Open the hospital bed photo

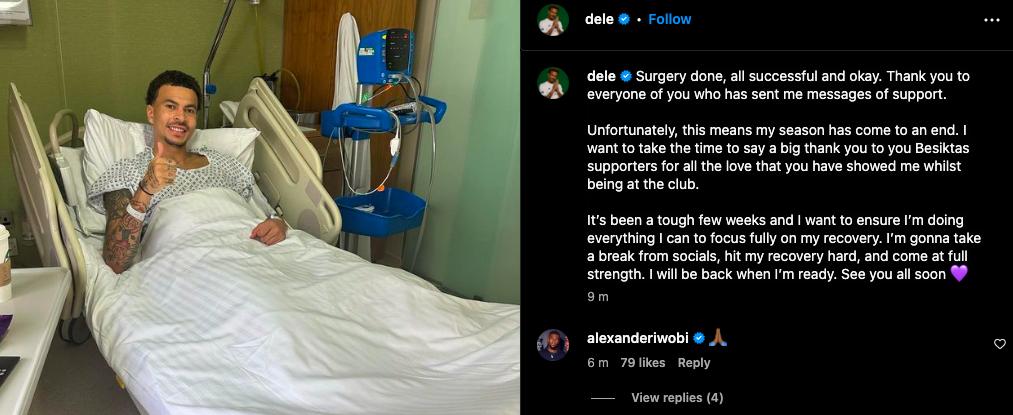[260, 208]
